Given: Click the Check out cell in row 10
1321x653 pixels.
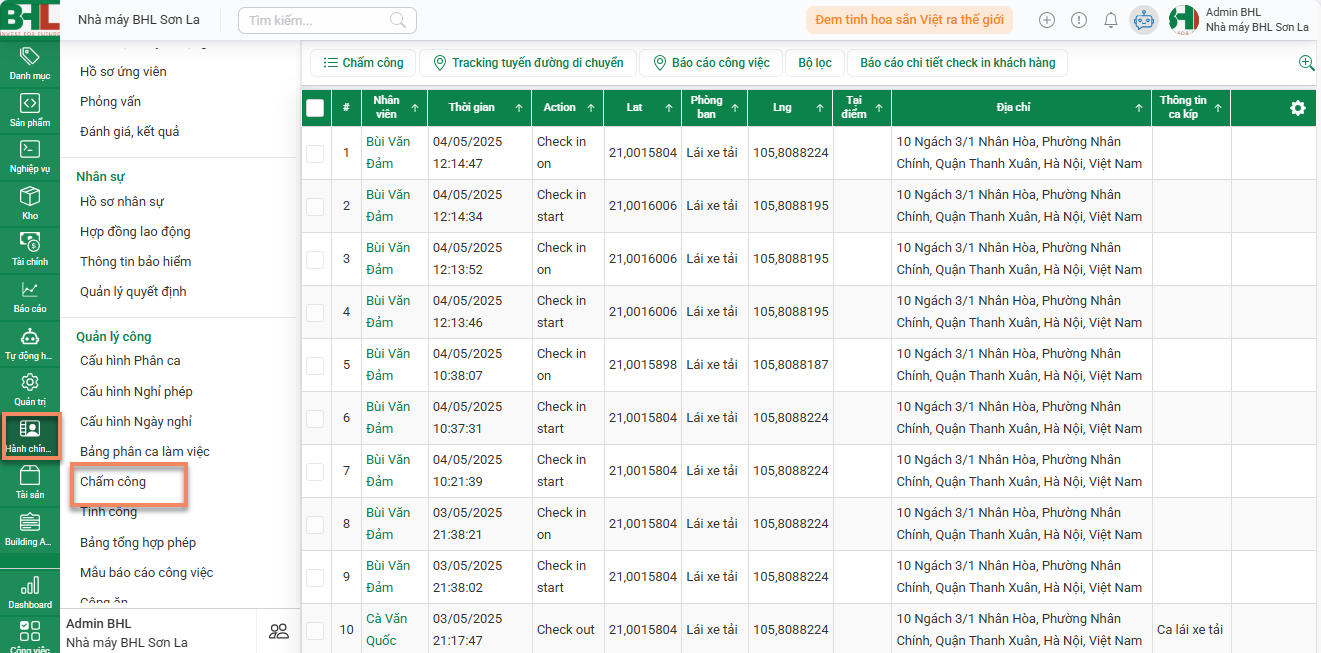Looking at the screenshot, I should [566, 630].
